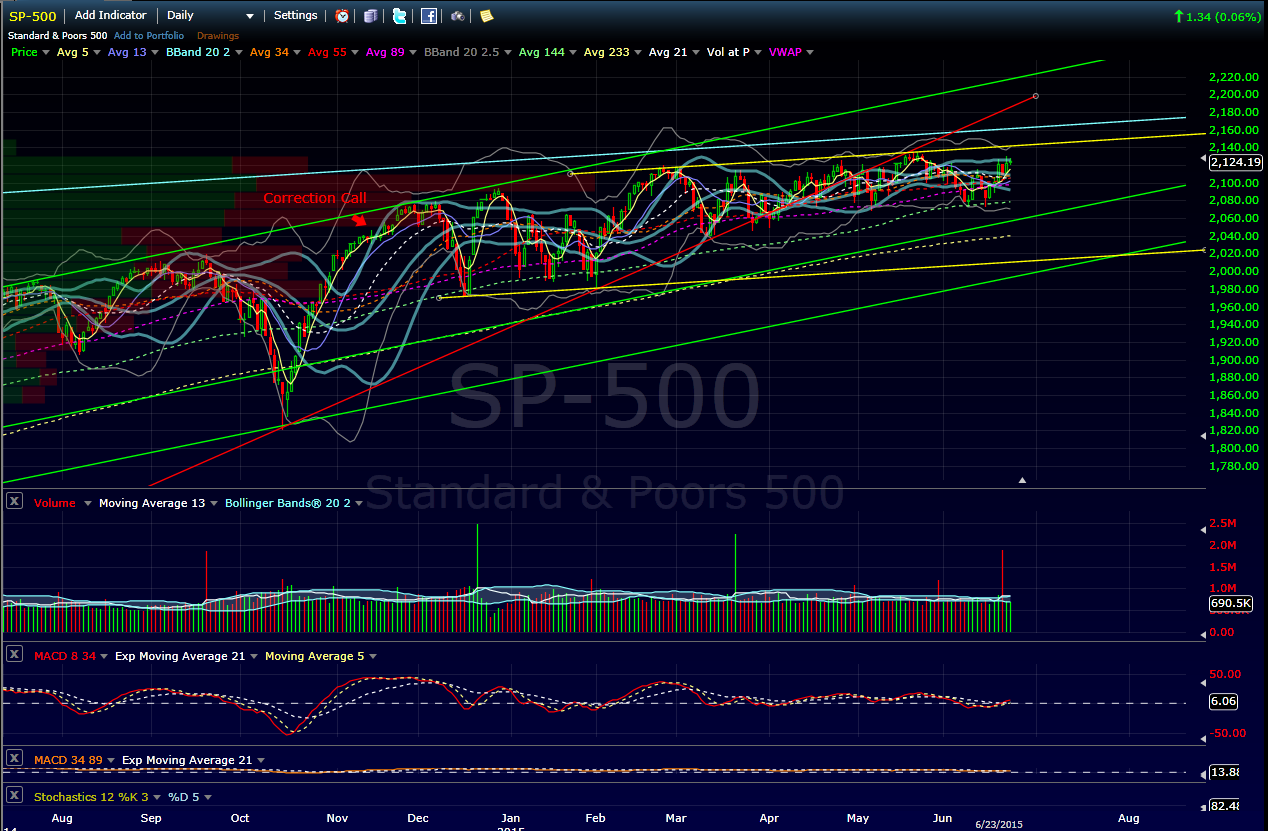Click the 690.5K volume value label
The image size is (1268, 831).
[x=1231, y=603]
